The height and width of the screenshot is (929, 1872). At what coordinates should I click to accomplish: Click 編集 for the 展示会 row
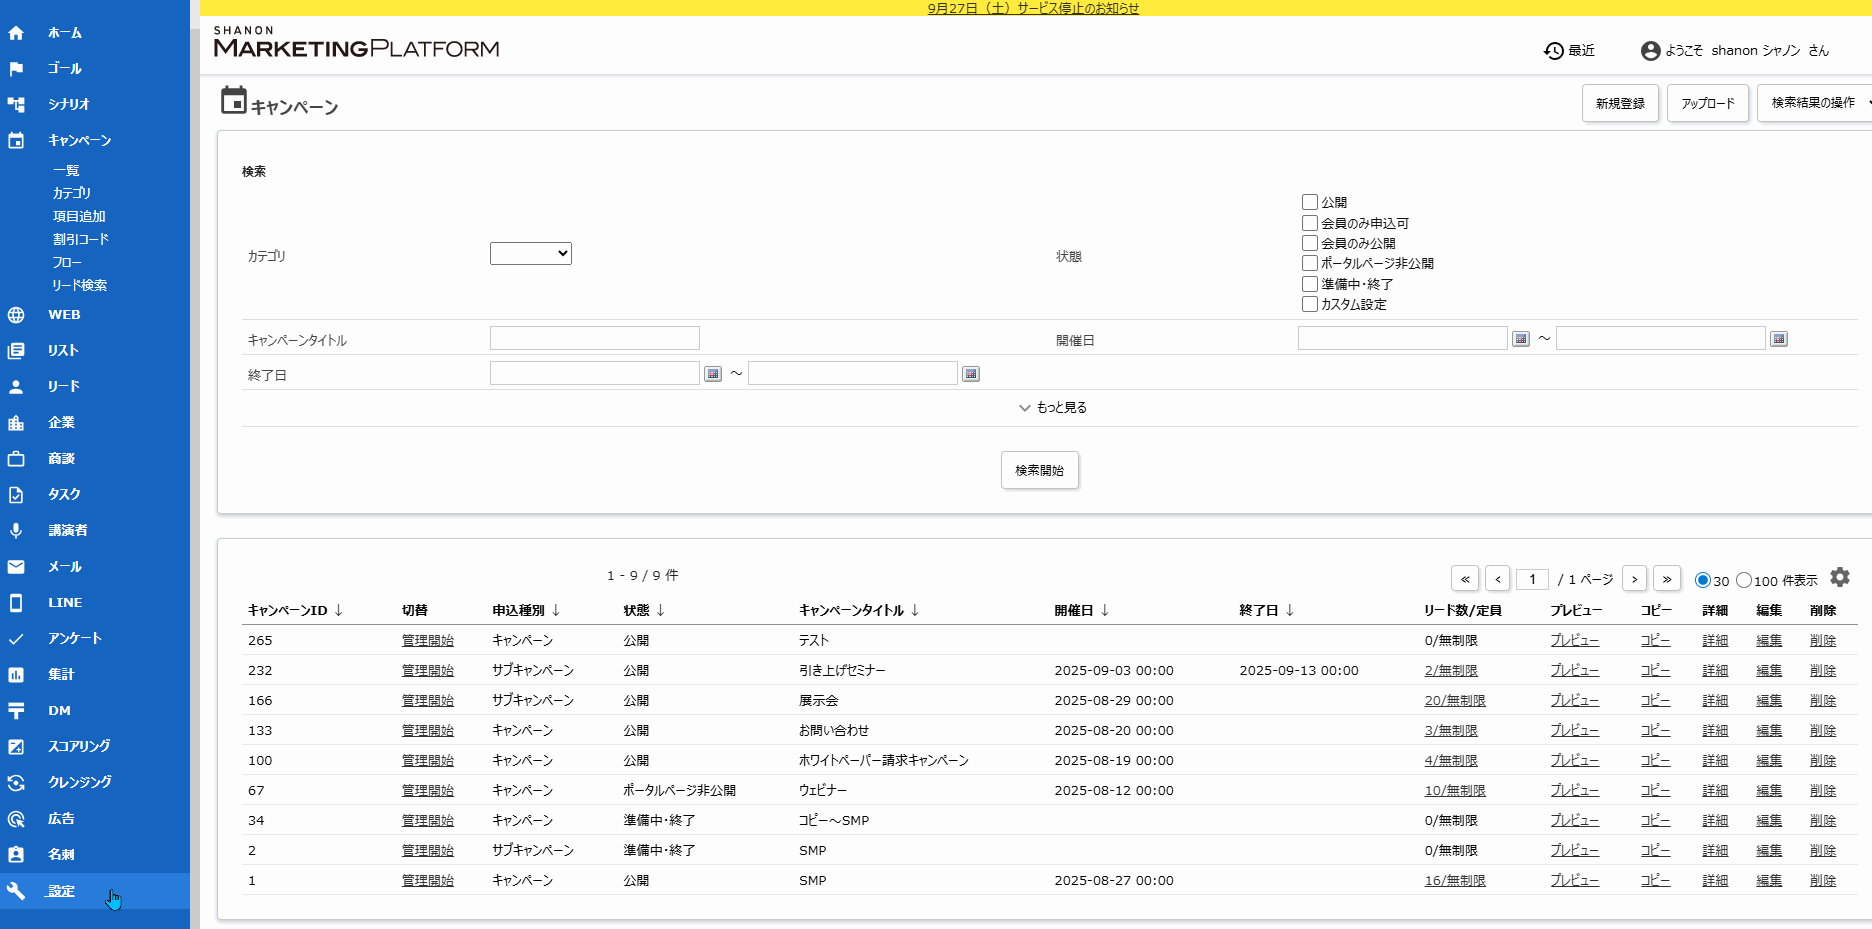(x=1769, y=701)
